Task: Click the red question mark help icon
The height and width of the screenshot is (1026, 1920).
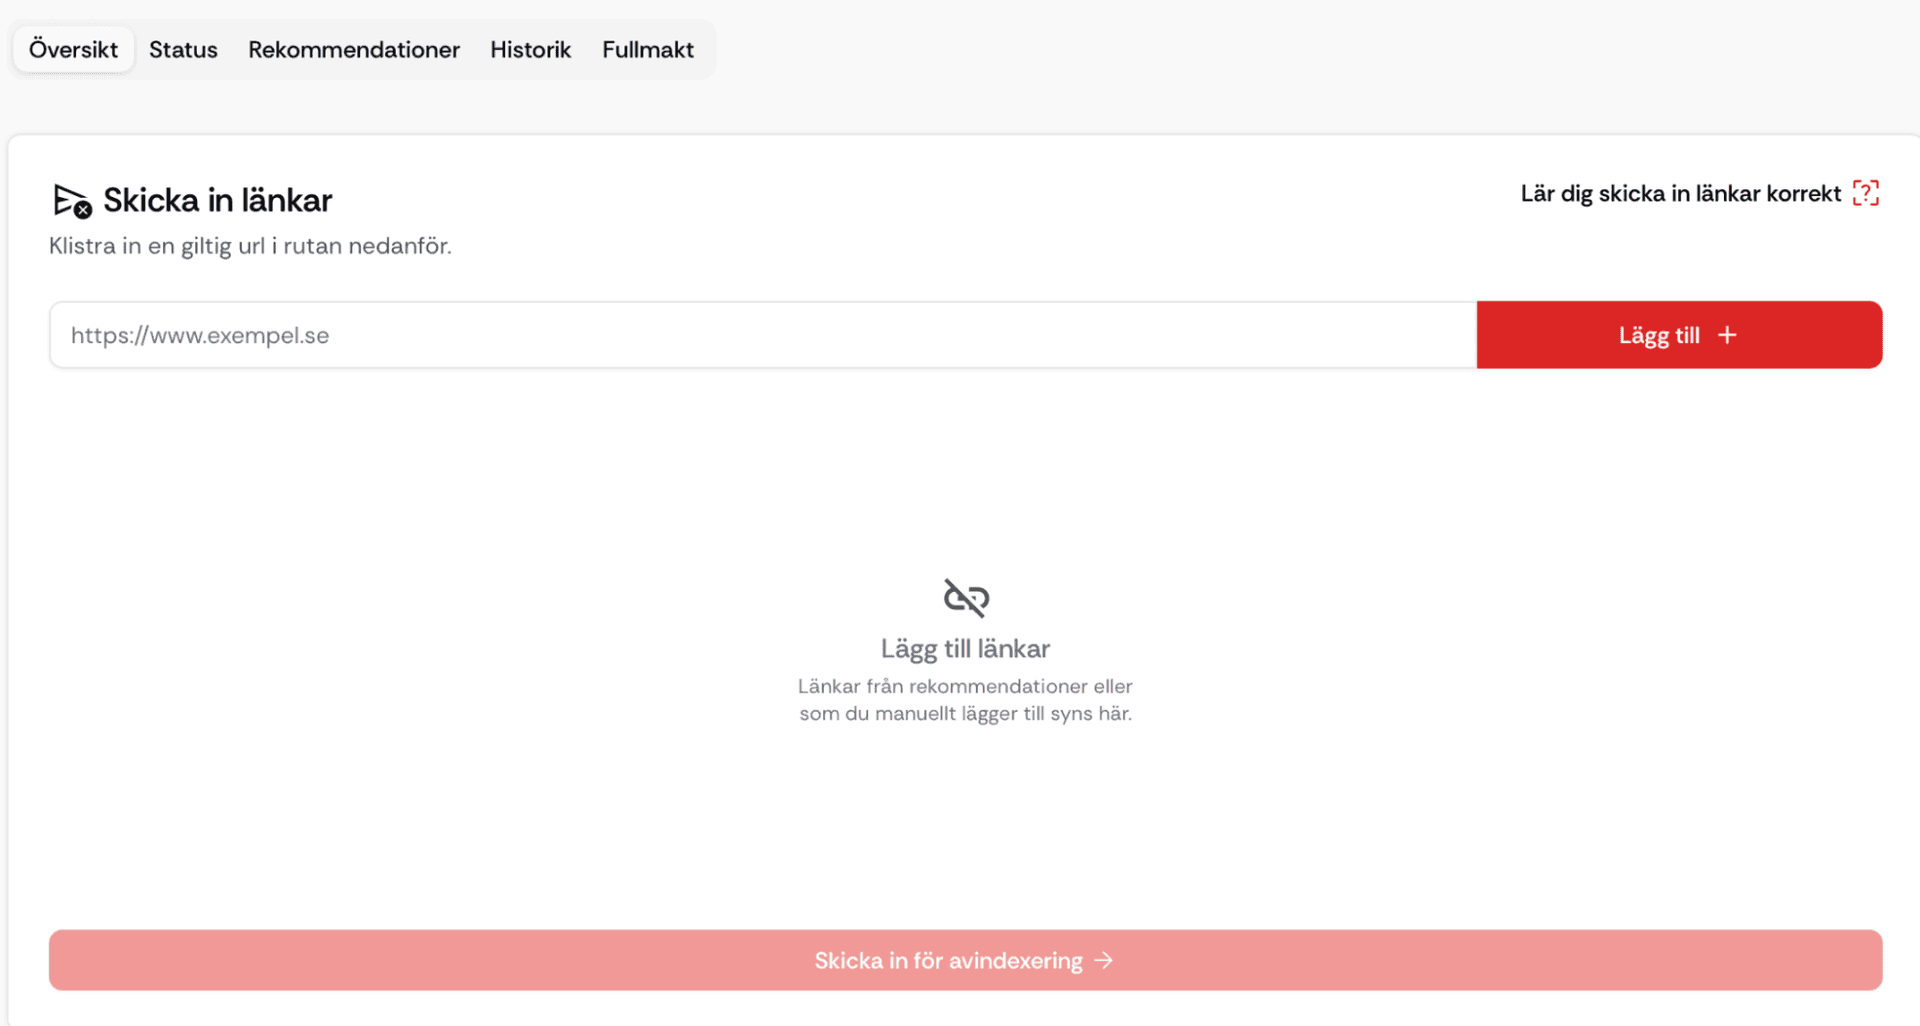Action: tap(1865, 193)
